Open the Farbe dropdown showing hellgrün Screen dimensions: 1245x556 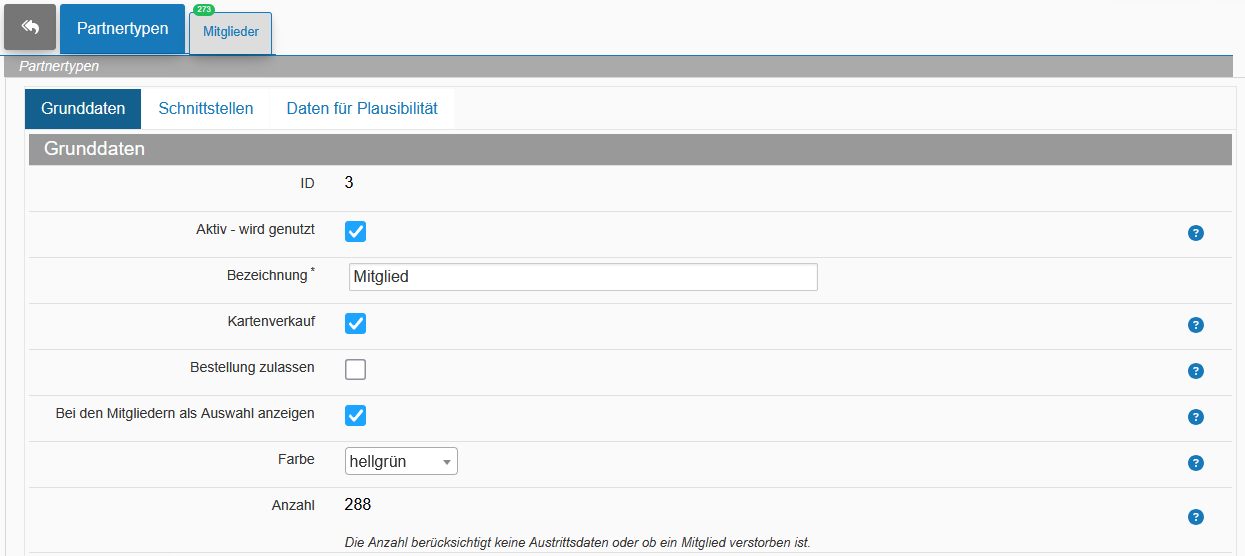pos(401,461)
